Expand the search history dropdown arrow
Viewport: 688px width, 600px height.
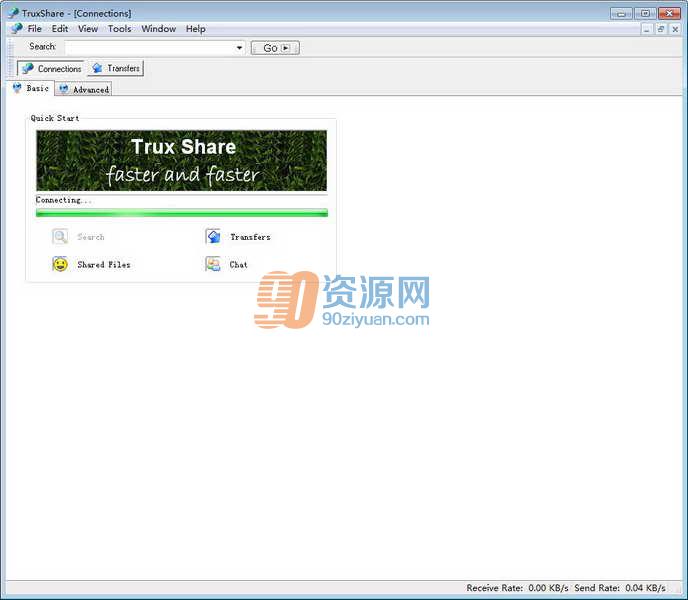240,47
